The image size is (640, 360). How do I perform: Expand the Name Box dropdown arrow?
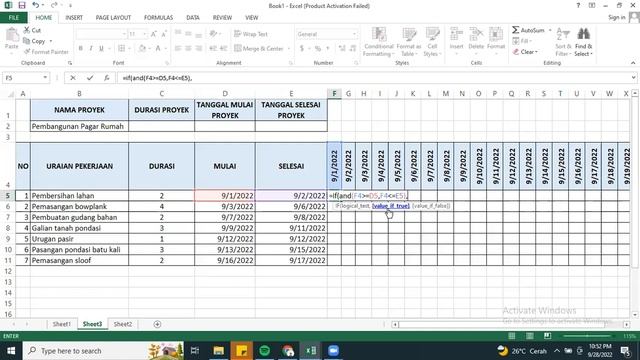click(45, 78)
